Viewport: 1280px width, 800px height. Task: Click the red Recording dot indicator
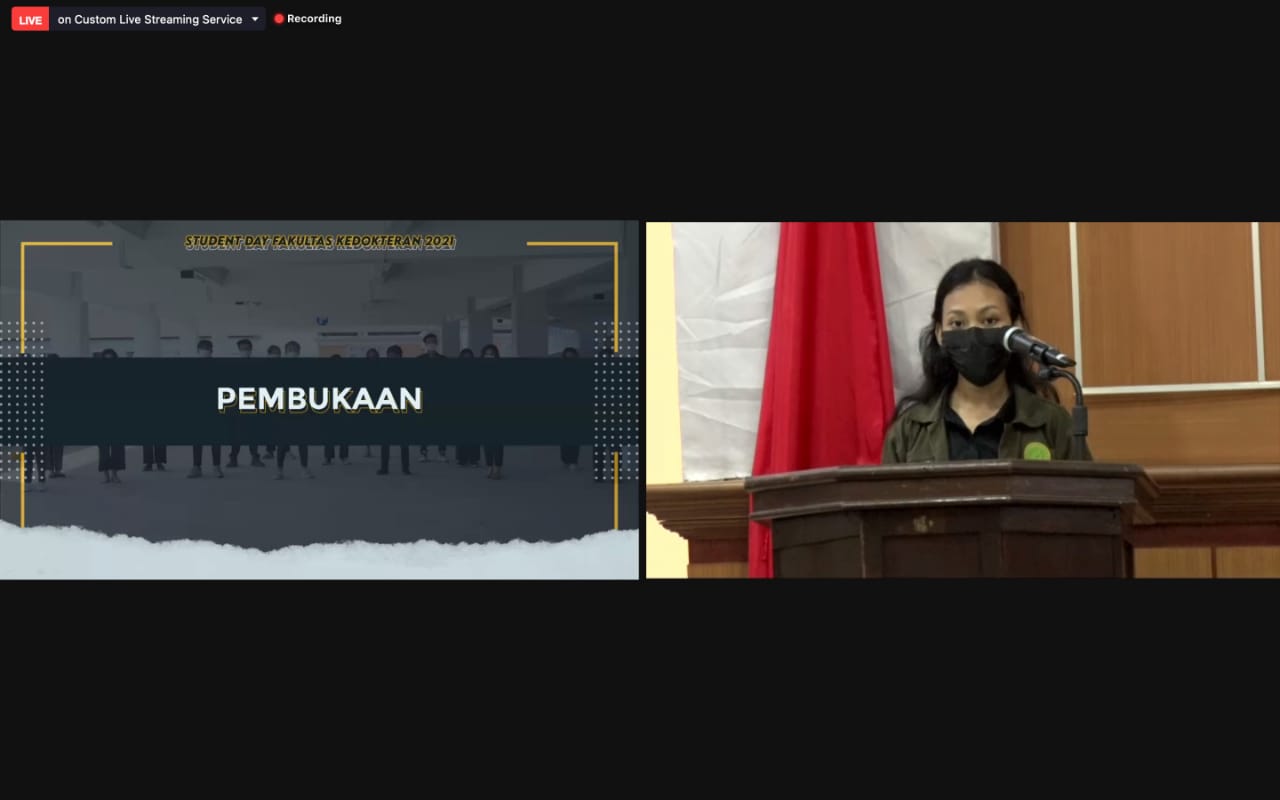click(279, 18)
